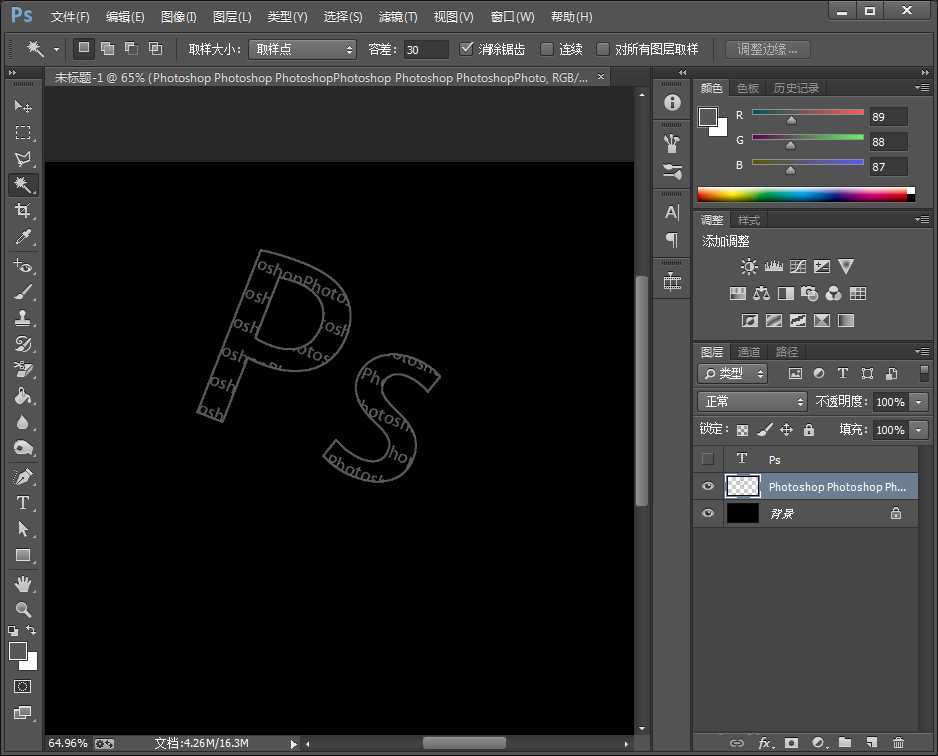Viewport: 938px width, 756px height.
Task: Click the Add layer mask icon
Action: (793, 744)
